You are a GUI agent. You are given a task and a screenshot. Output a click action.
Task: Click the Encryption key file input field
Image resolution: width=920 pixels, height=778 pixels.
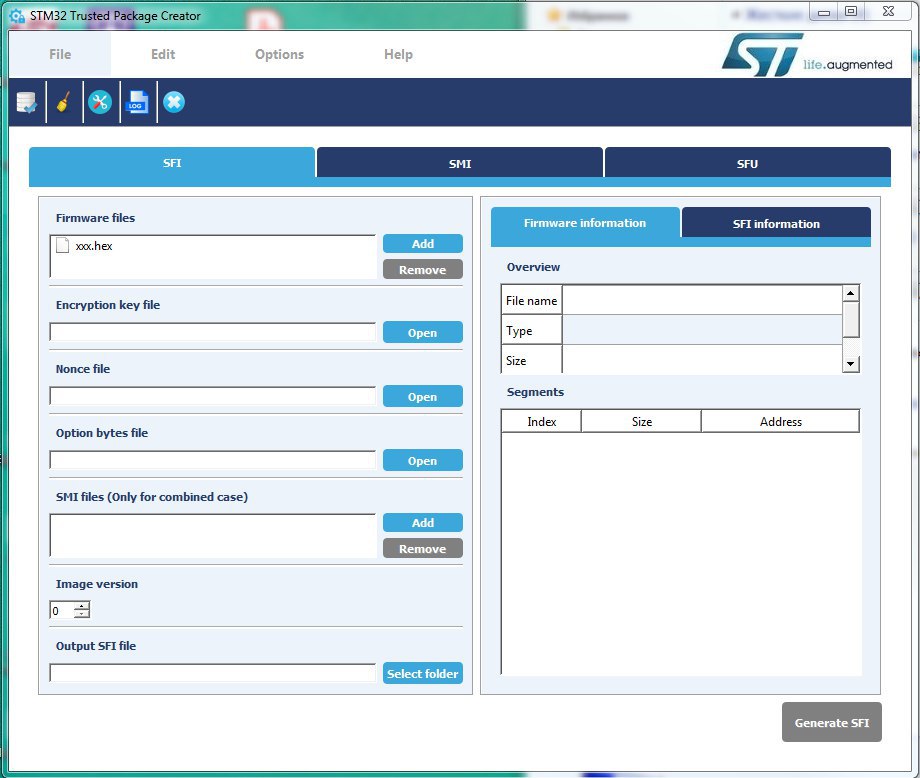(212, 332)
